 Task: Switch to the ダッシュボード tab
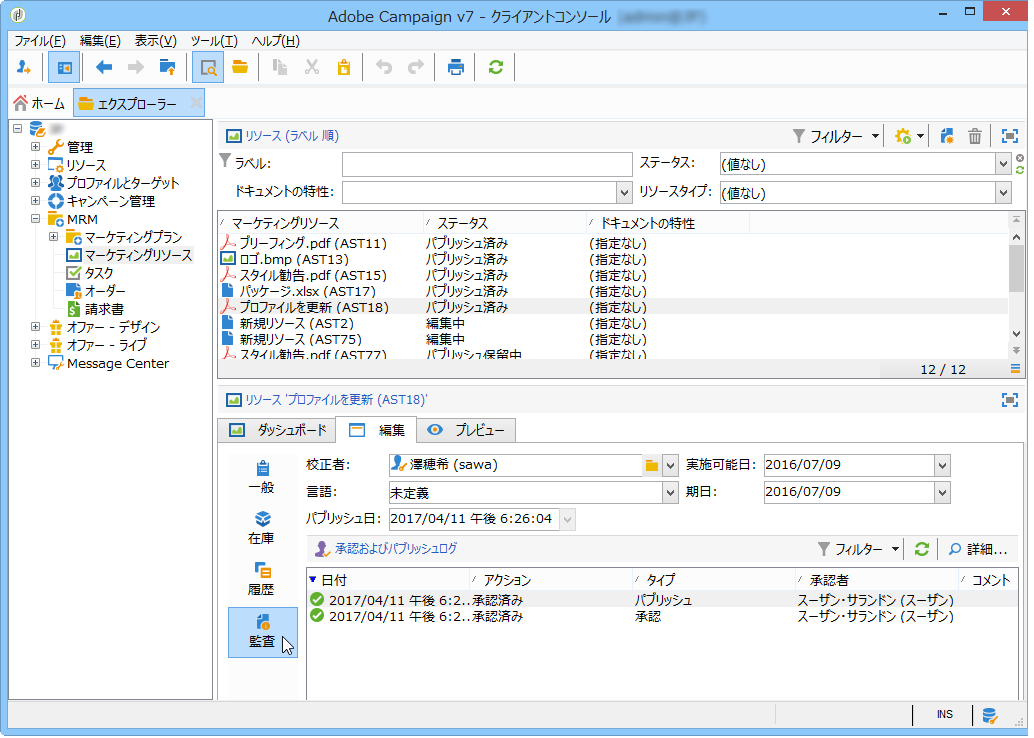point(277,431)
